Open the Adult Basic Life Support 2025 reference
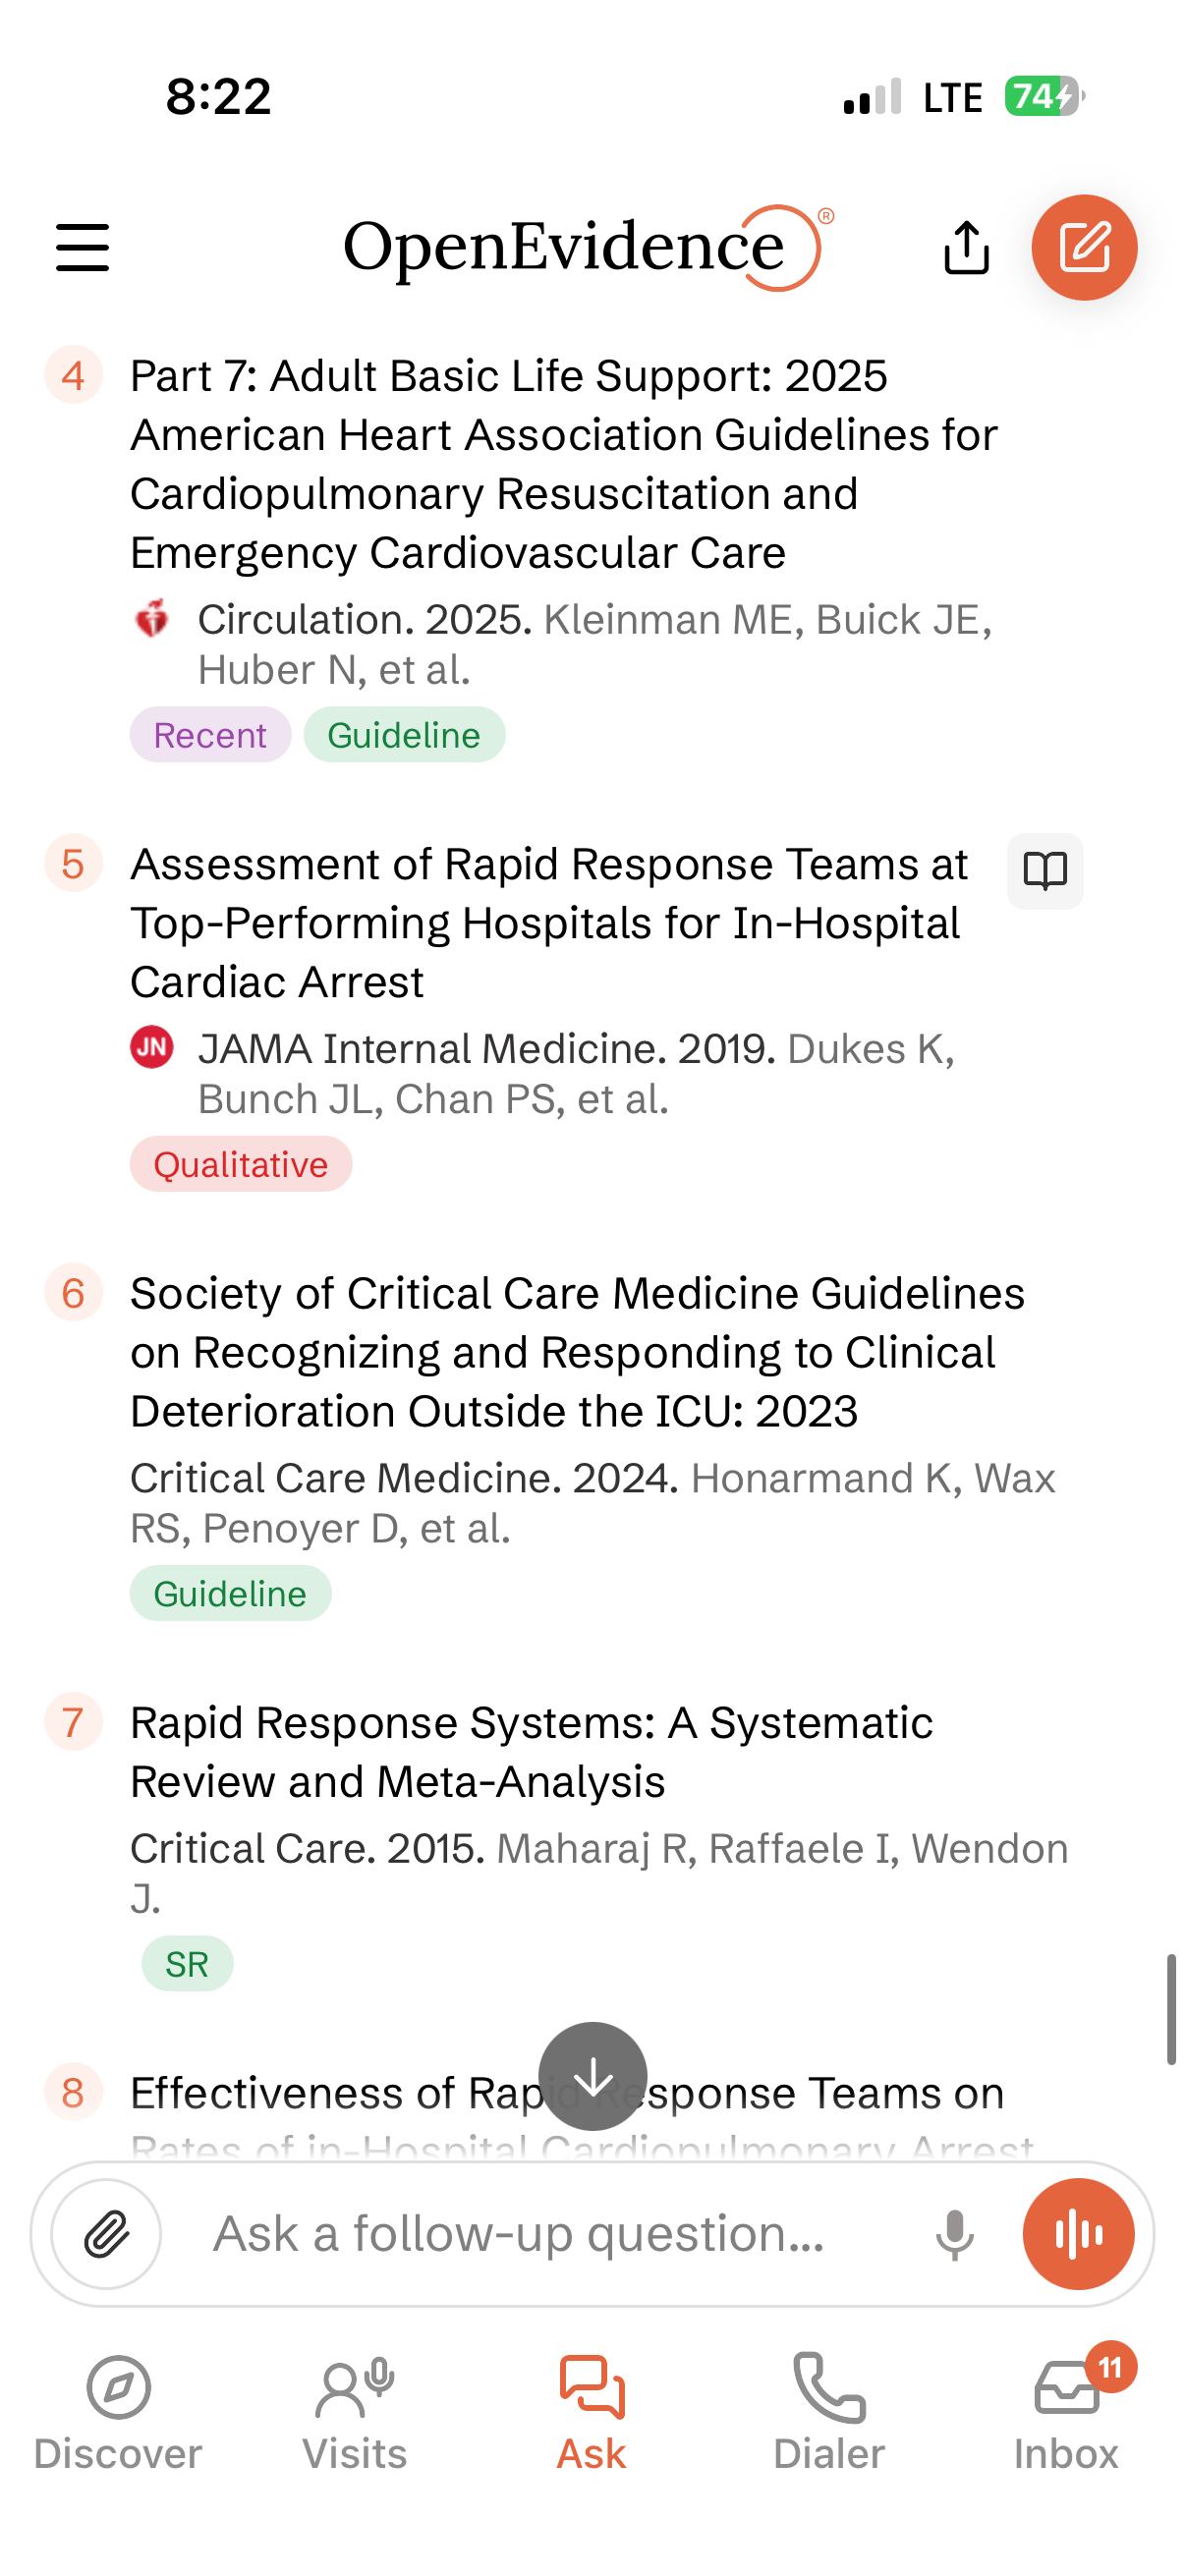The width and height of the screenshot is (1185, 2576). (564, 465)
